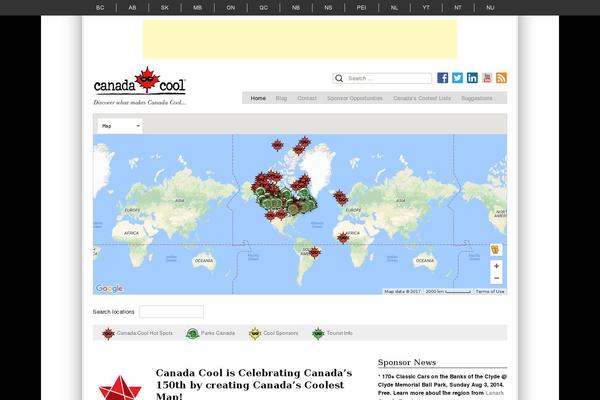
Task: Select the NL province tab
Action: (394, 8)
